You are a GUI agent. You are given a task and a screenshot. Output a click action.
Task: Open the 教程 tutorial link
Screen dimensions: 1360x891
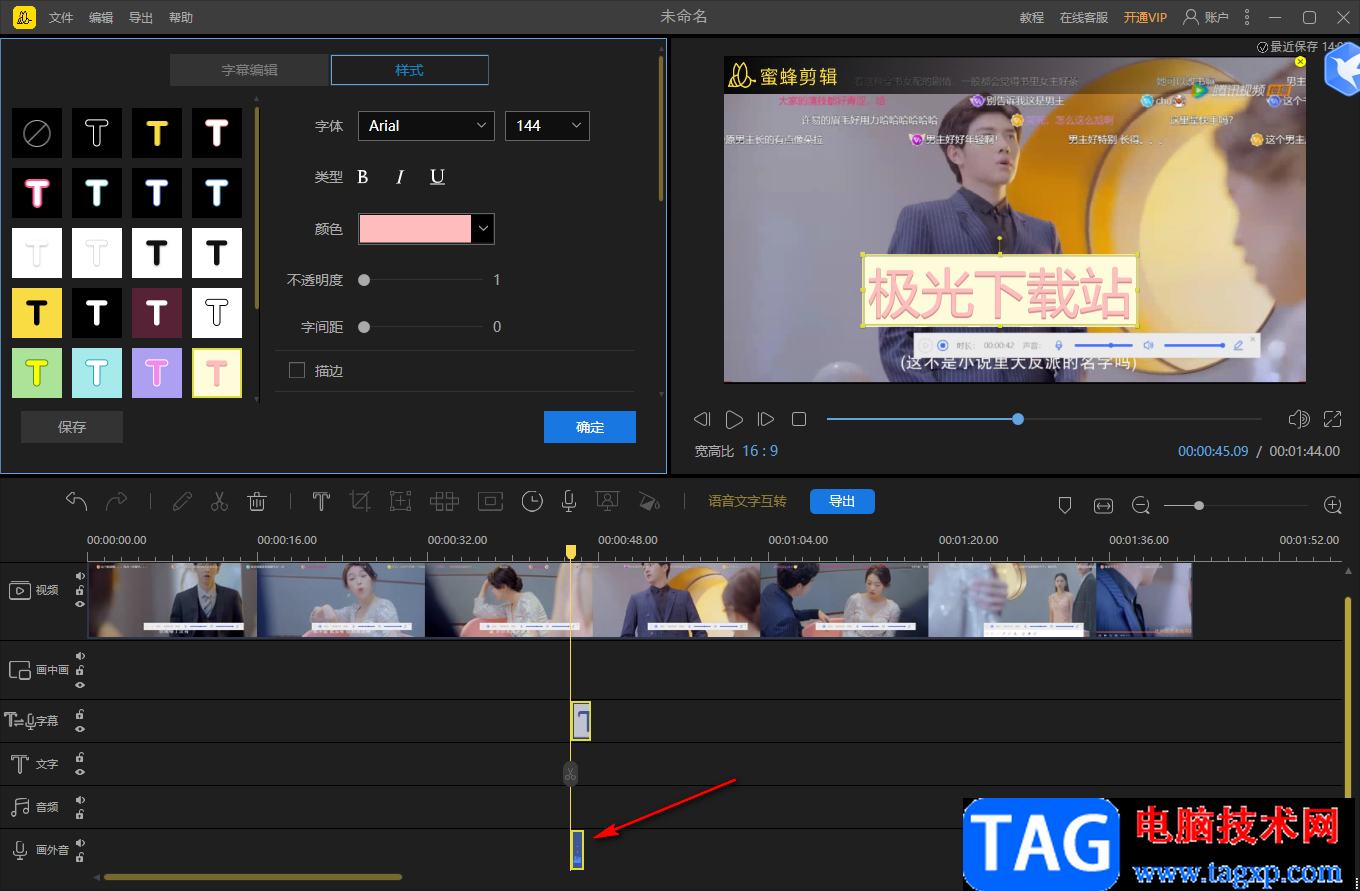[x=1032, y=17]
